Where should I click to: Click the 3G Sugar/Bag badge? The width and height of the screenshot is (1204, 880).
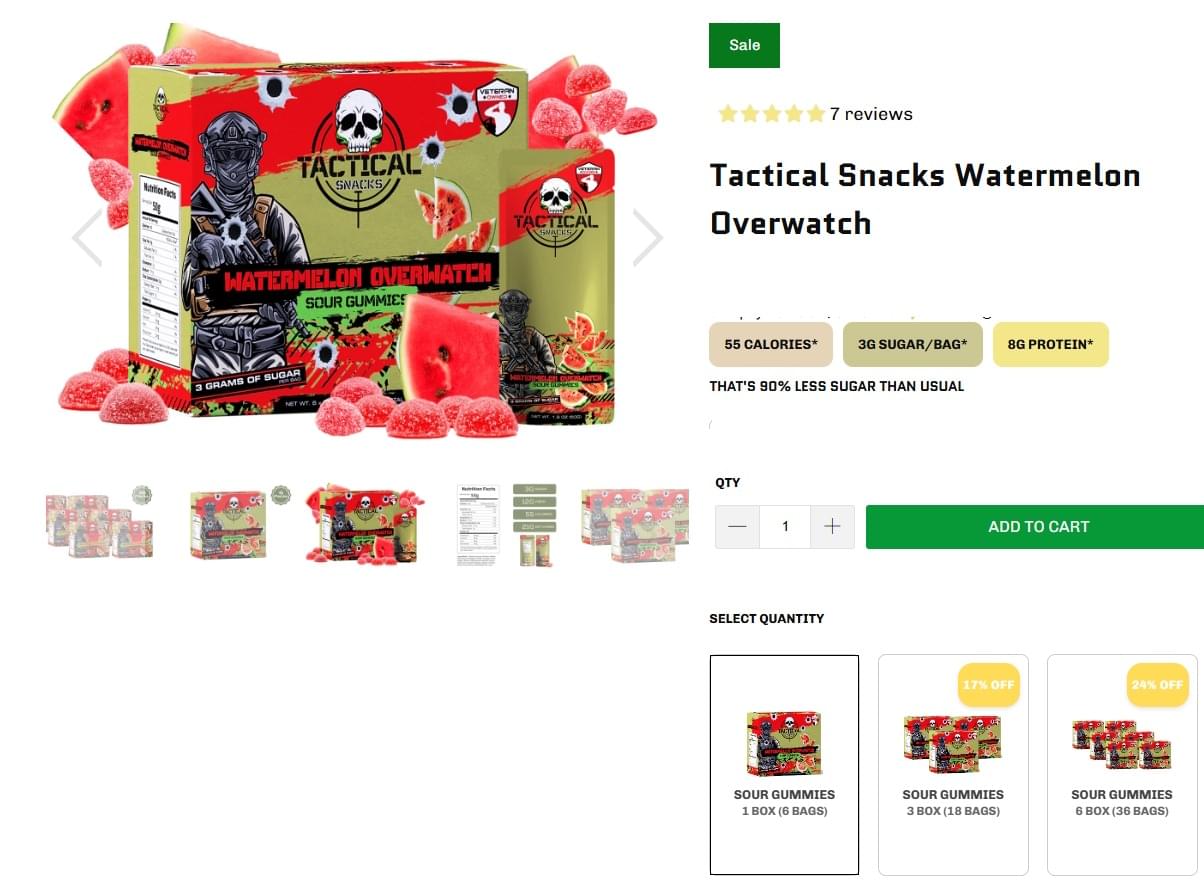pyautogui.click(x=913, y=344)
